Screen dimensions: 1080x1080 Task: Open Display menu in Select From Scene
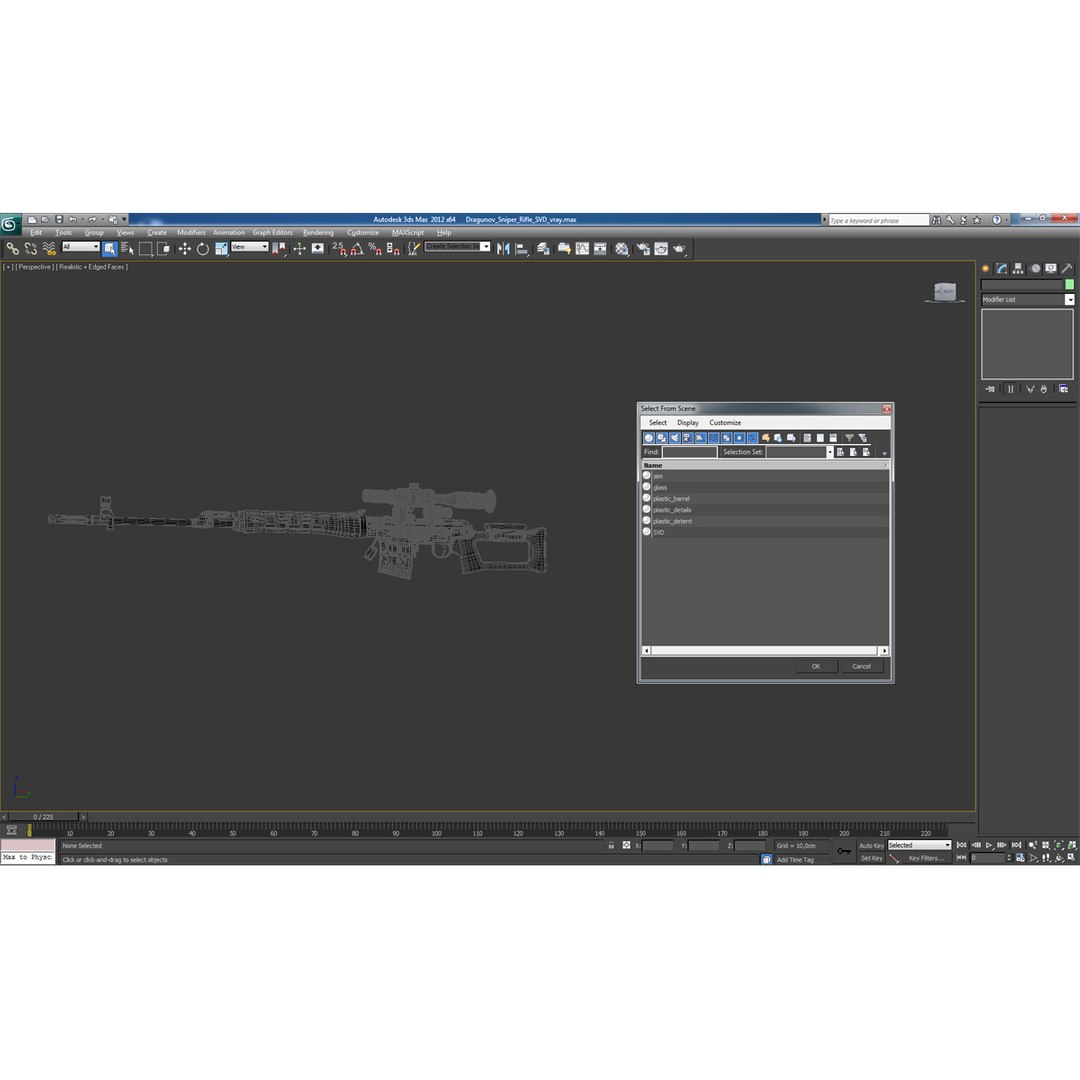(x=687, y=423)
